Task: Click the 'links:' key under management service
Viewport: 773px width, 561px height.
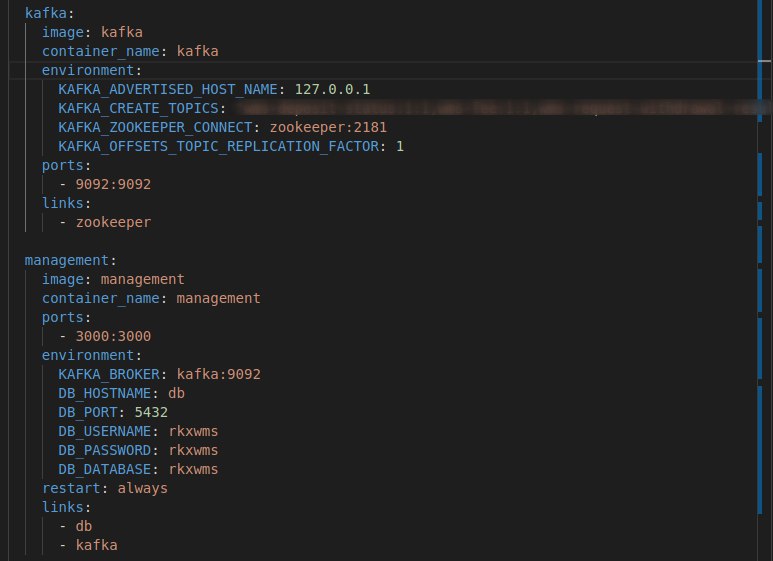Action: [x=67, y=507]
